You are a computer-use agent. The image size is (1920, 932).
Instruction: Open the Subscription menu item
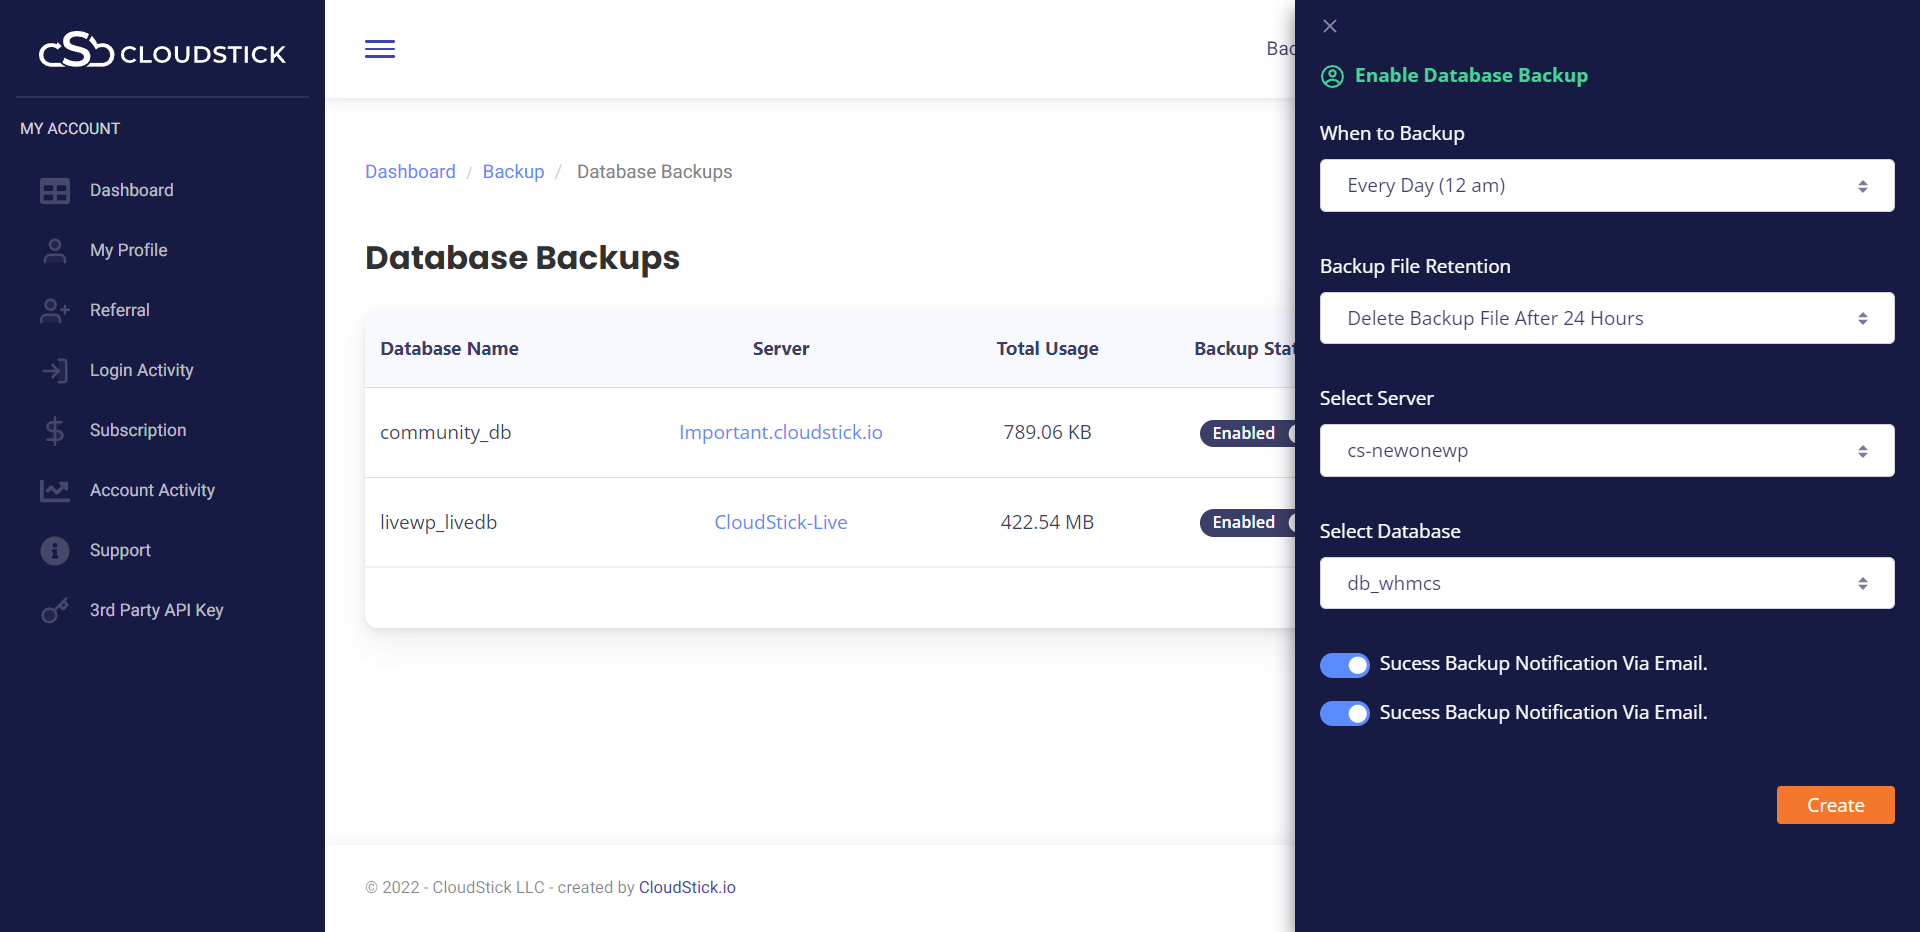point(138,430)
